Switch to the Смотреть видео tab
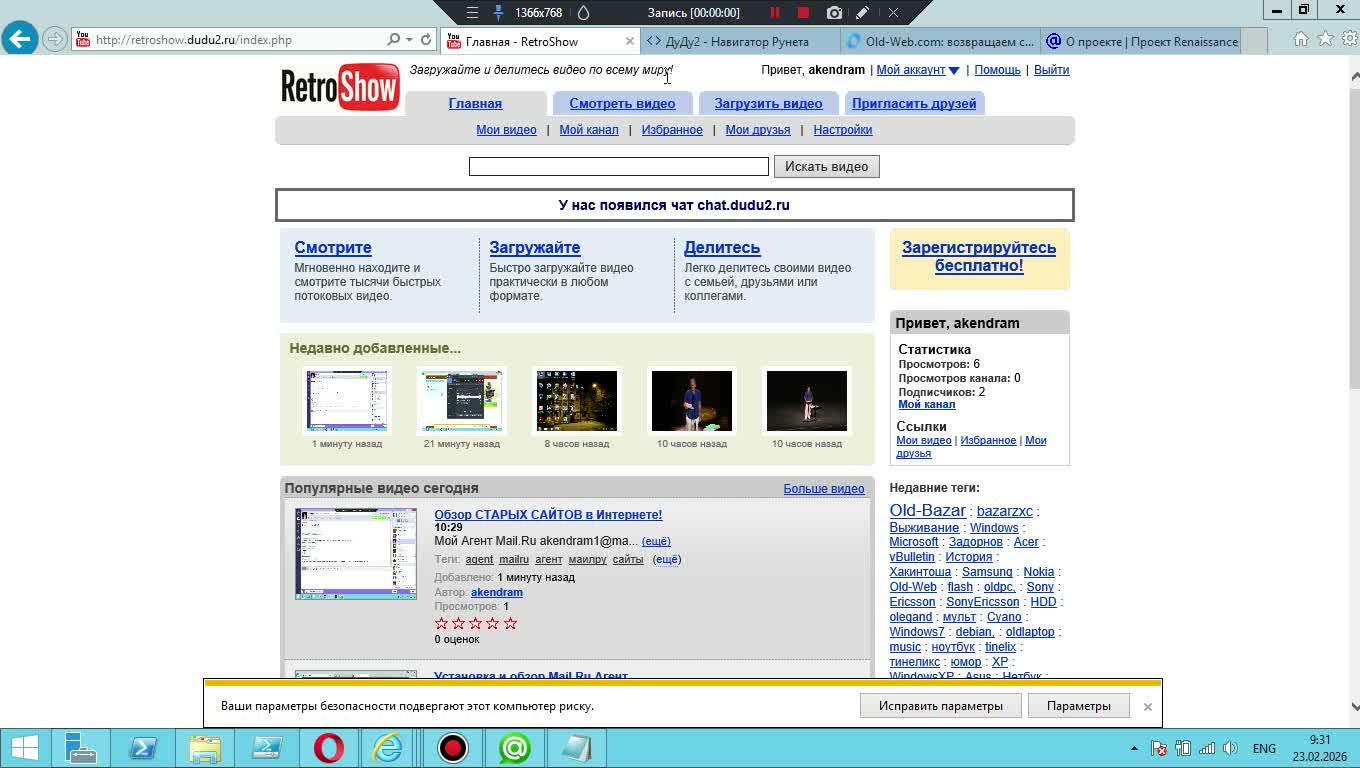The width and height of the screenshot is (1360, 768). pos(622,104)
